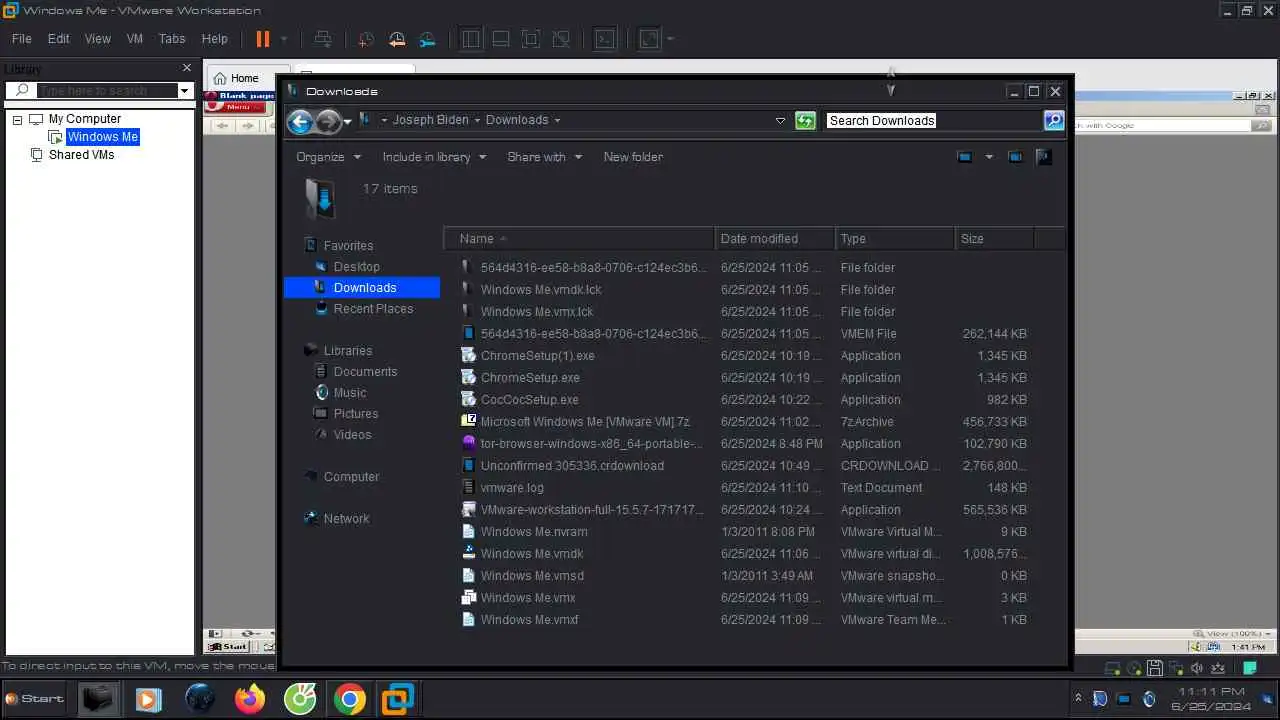Open the Music library
The image size is (1280, 720).
point(350,393)
